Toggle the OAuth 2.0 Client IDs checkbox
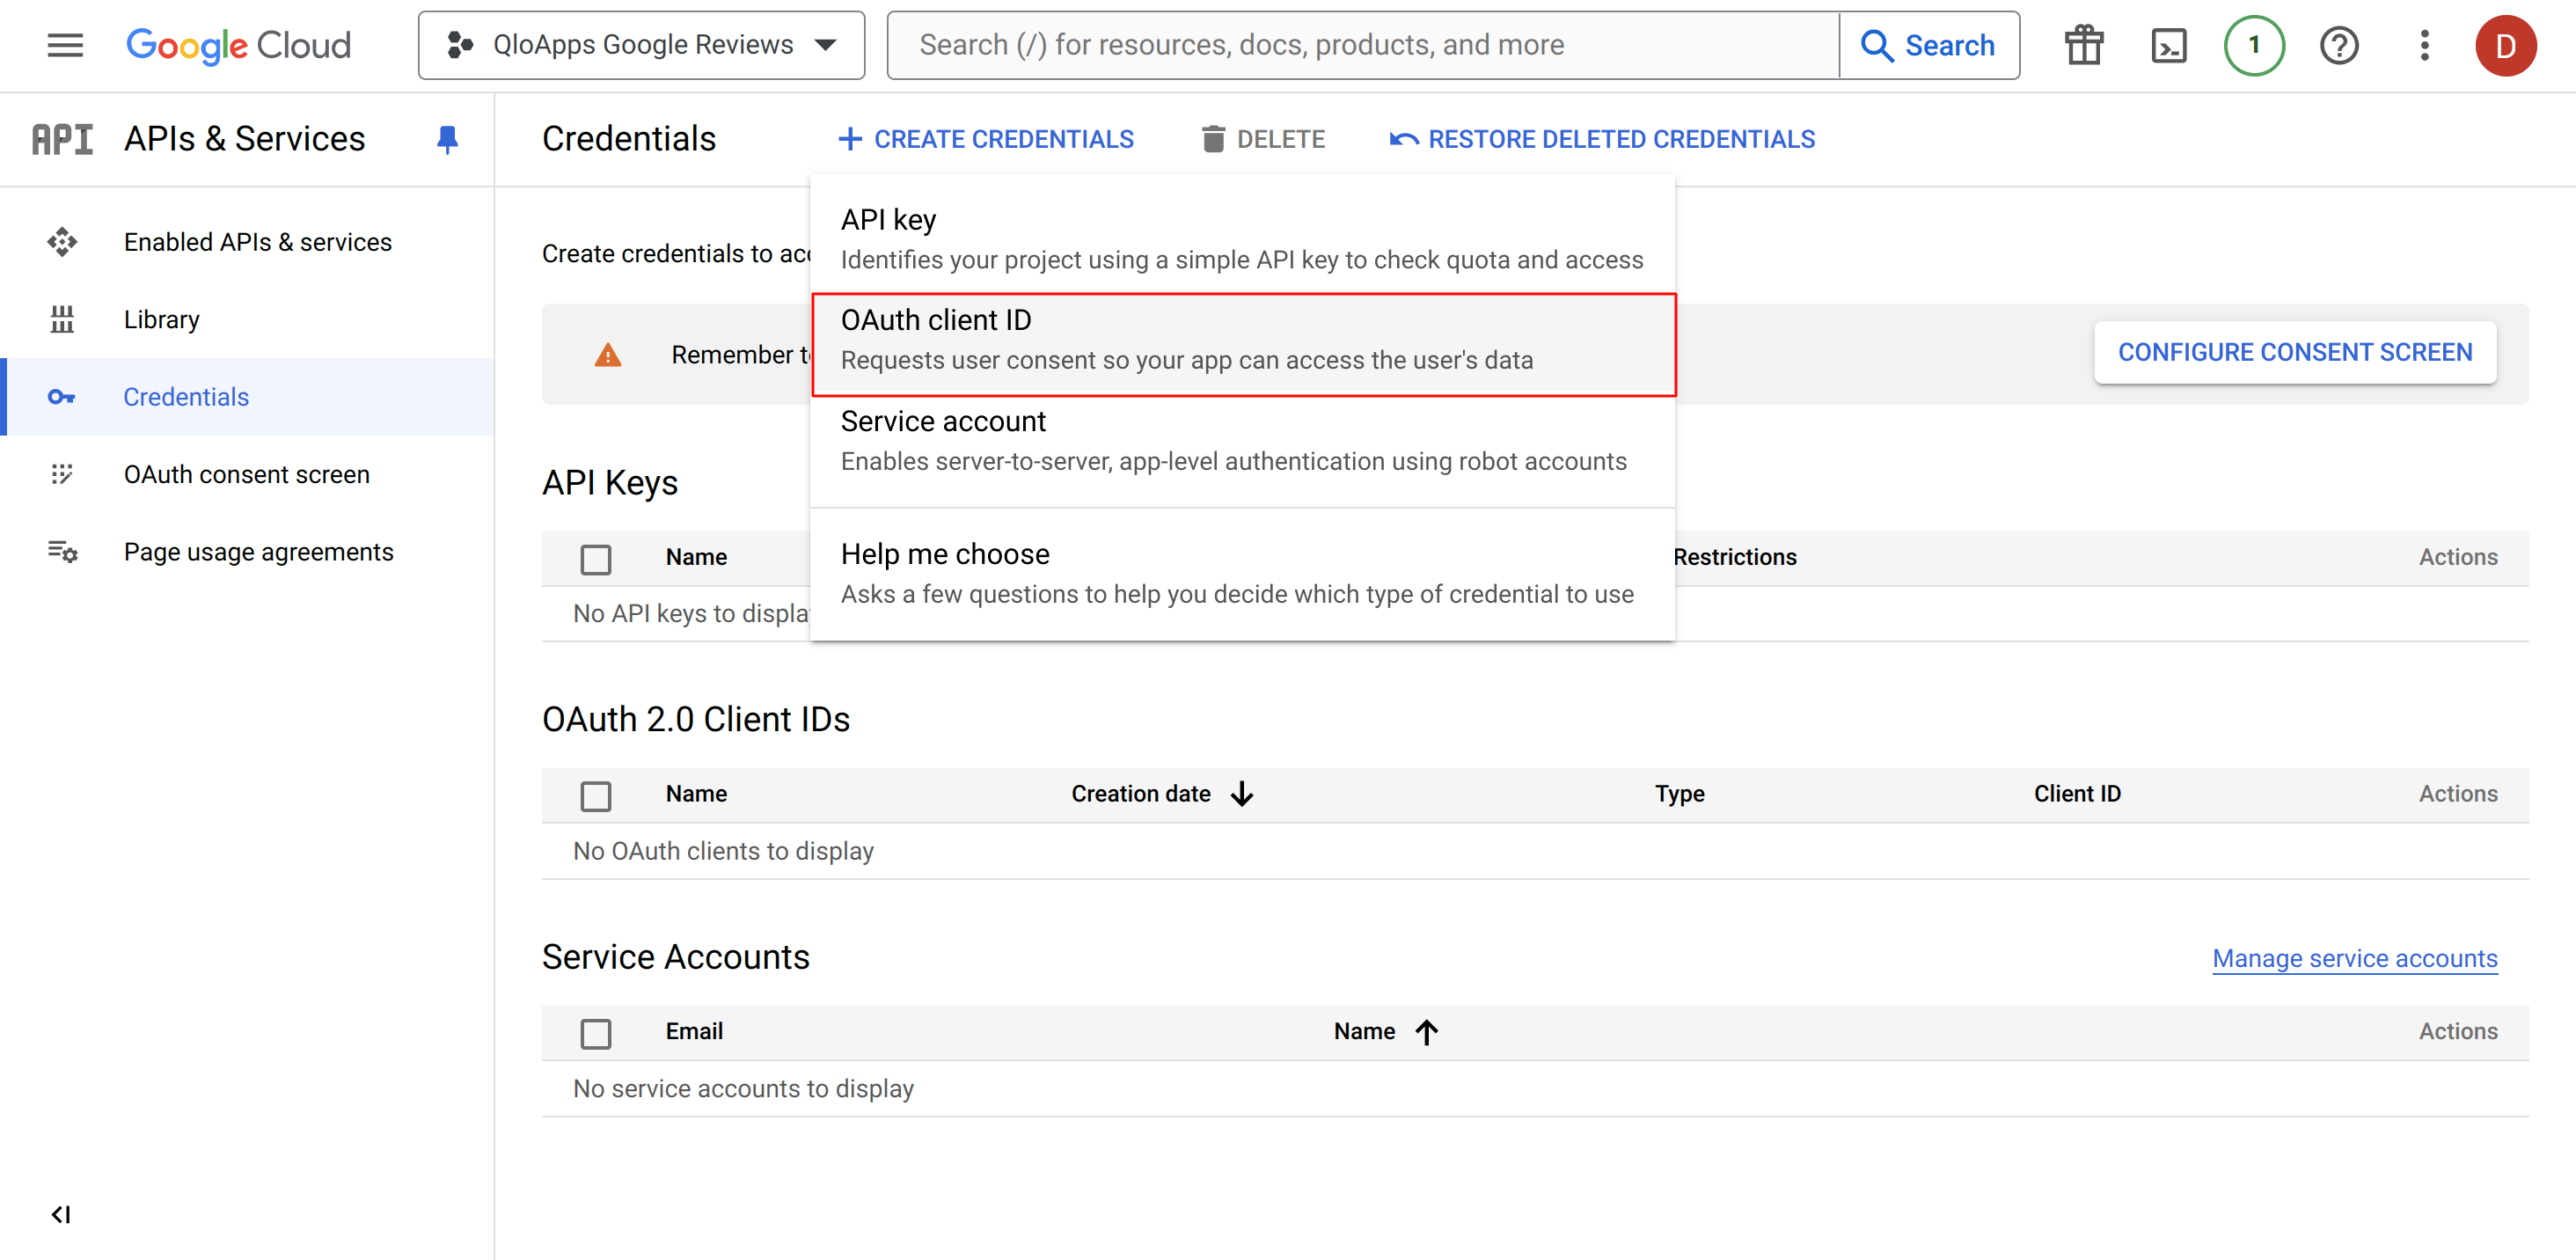 596,795
